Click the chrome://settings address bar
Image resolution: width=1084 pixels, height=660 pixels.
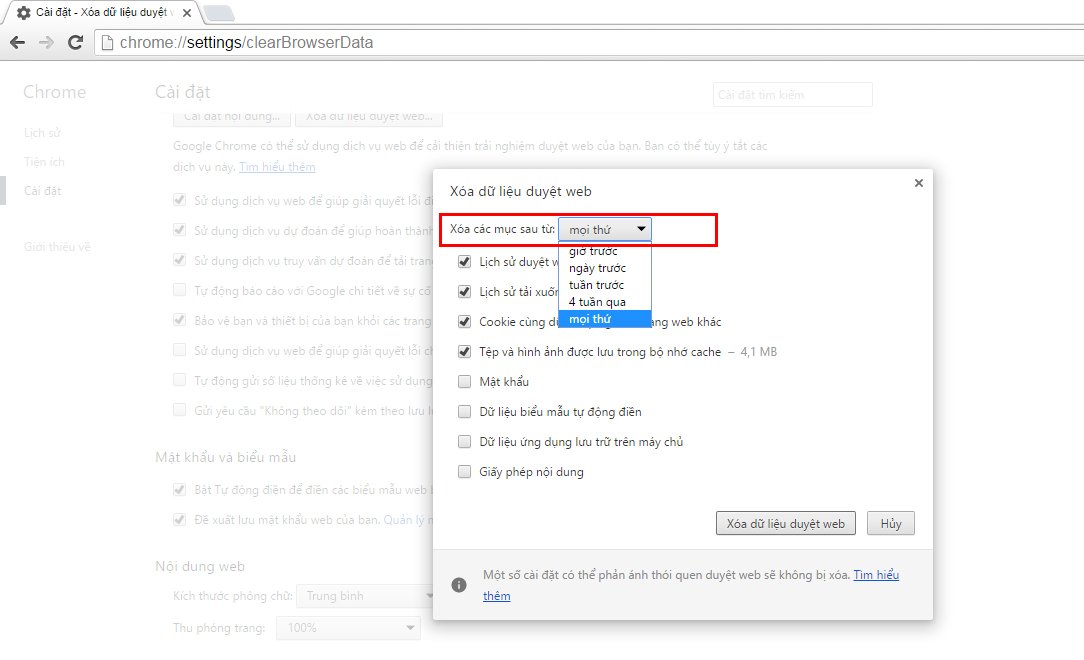pos(500,43)
